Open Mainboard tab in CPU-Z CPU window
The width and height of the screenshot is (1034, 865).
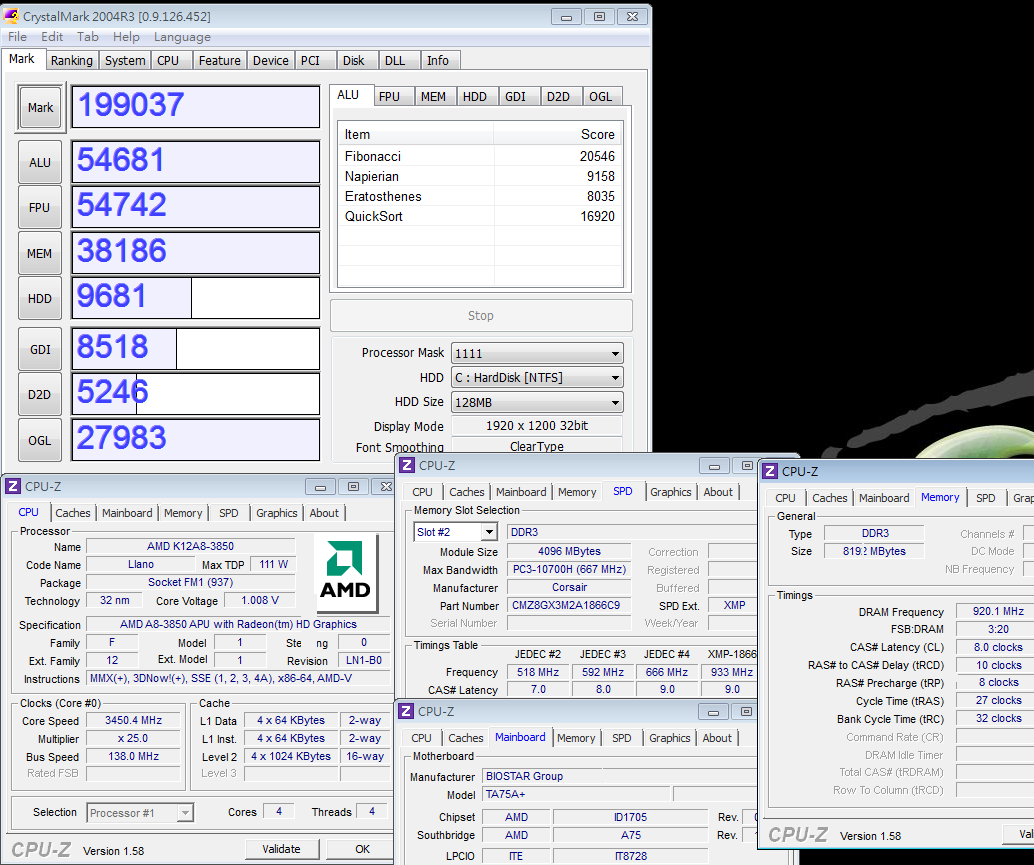coord(127,513)
